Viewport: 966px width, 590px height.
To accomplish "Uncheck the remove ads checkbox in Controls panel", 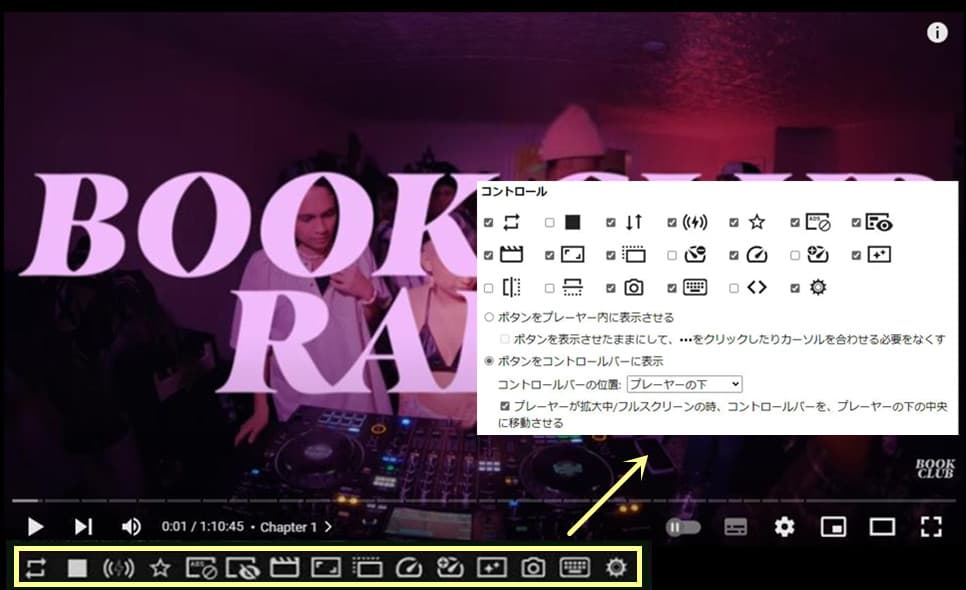I will click(x=795, y=222).
